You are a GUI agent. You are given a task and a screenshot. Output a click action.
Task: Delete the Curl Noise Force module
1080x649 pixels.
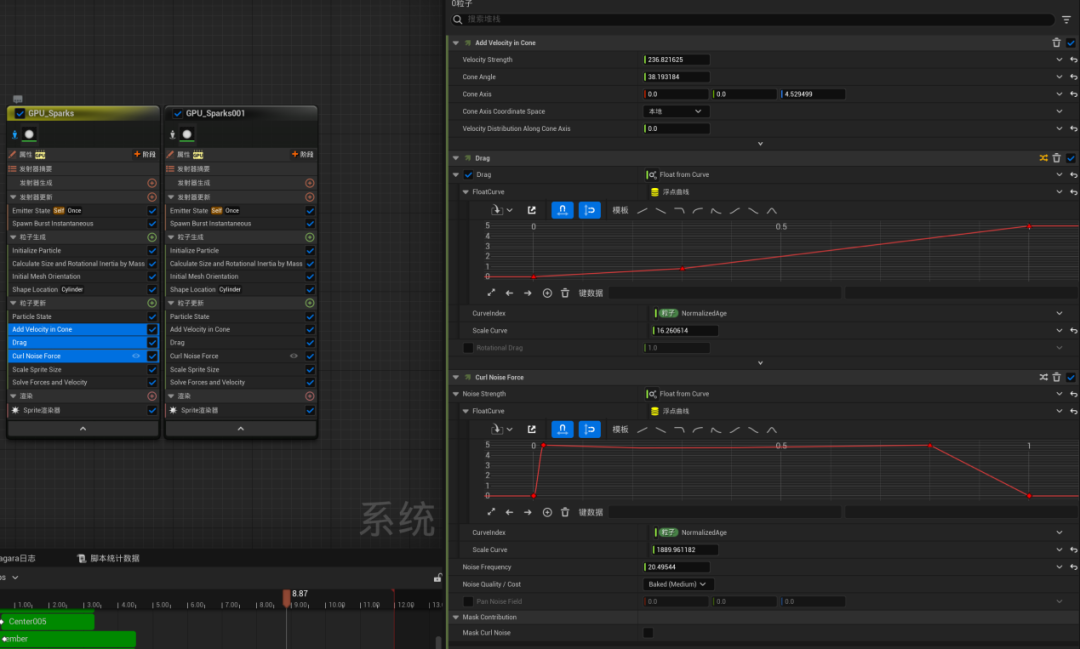1056,377
